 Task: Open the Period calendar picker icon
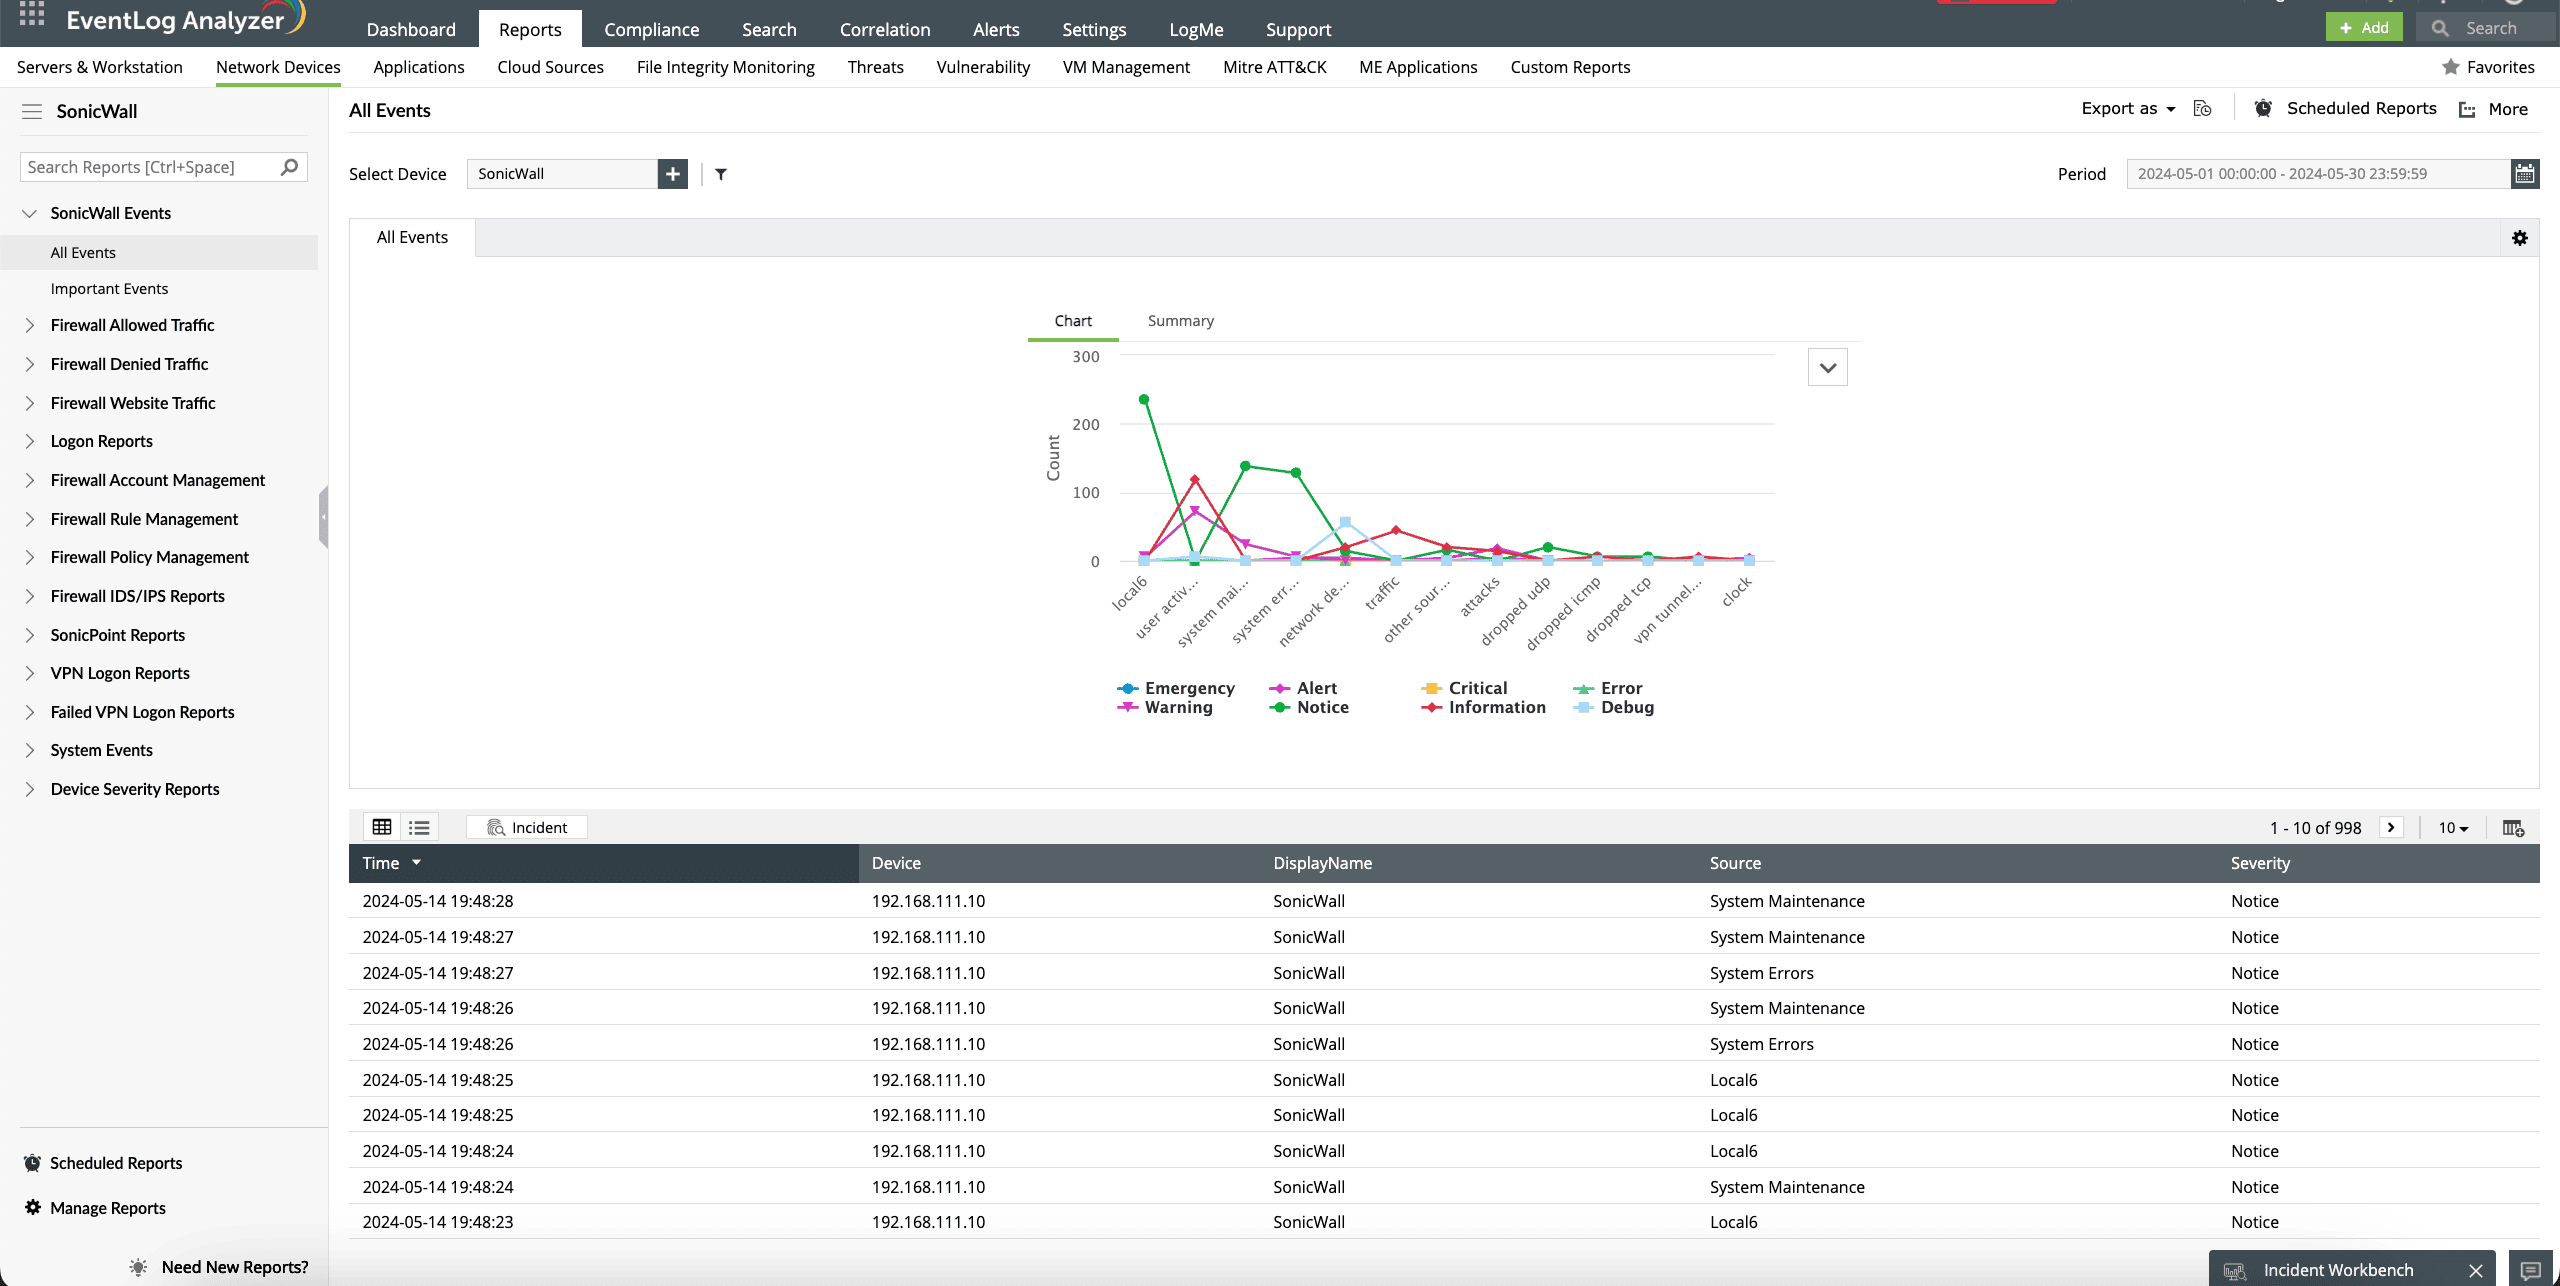click(x=2525, y=174)
